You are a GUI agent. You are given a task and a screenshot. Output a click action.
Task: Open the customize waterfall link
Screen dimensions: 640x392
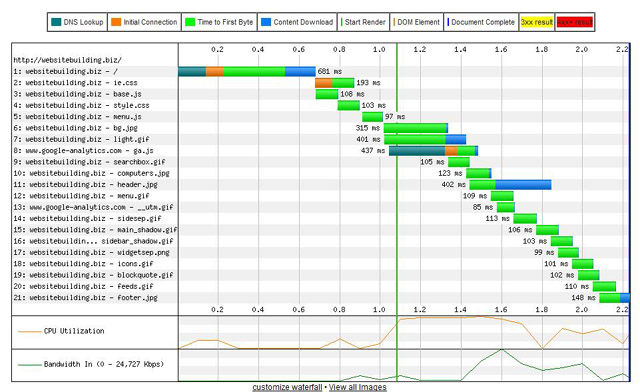[287, 387]
